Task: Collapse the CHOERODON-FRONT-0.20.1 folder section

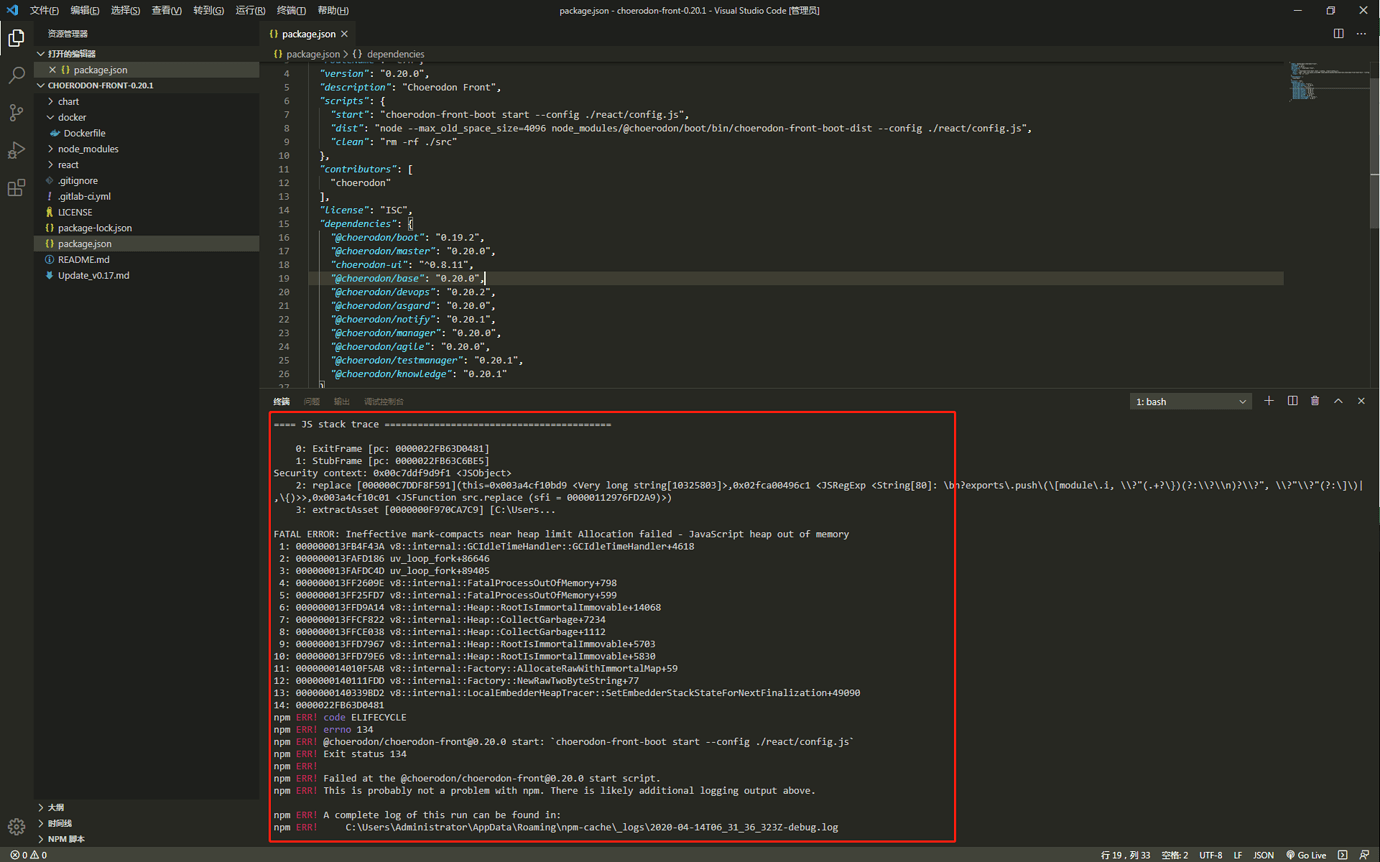Action: pos(147,86)
